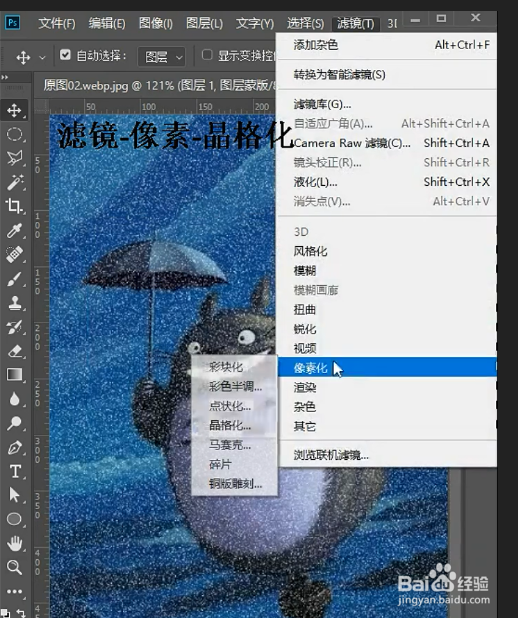Select the Zoom tool
The height and width of the screenshot is (618, 518).
coord(15,567)
